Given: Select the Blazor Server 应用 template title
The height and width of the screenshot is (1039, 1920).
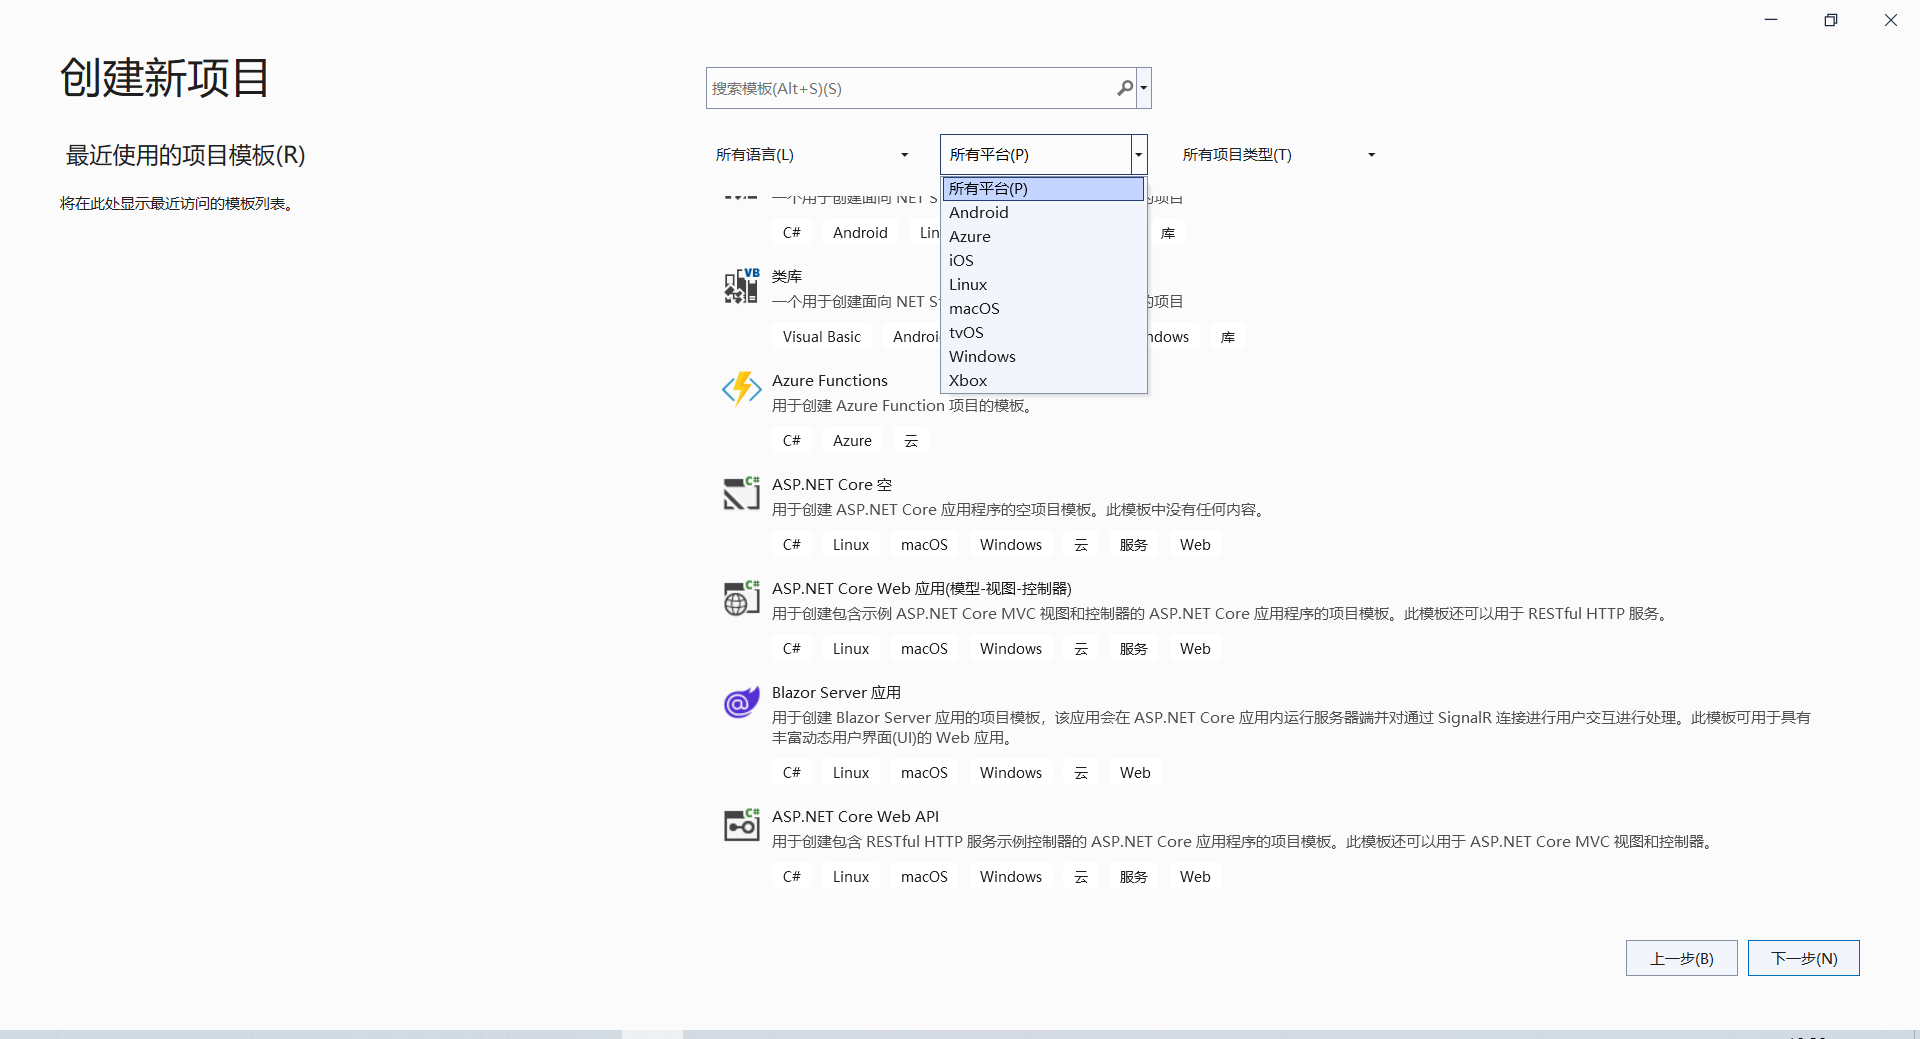Looking at the screenshot, I should click(836, 693).
